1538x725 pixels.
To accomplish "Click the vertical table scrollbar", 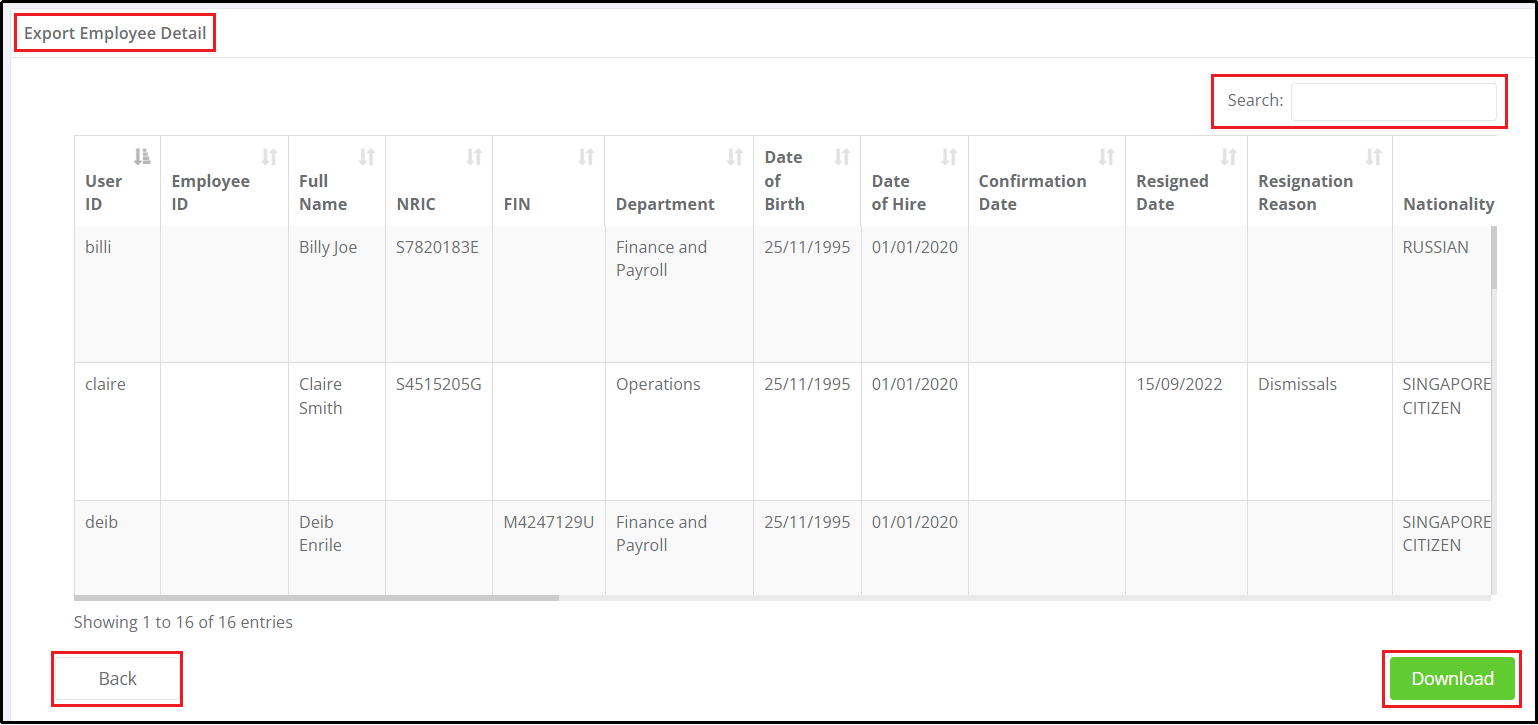I will [x=1494, y=257].
